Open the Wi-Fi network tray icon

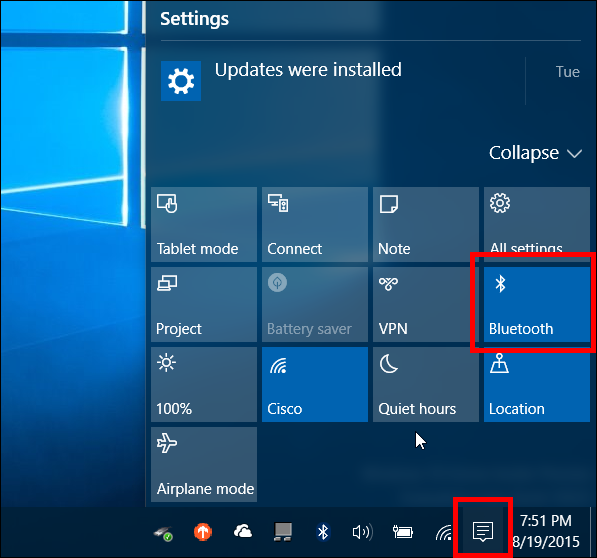444,532
